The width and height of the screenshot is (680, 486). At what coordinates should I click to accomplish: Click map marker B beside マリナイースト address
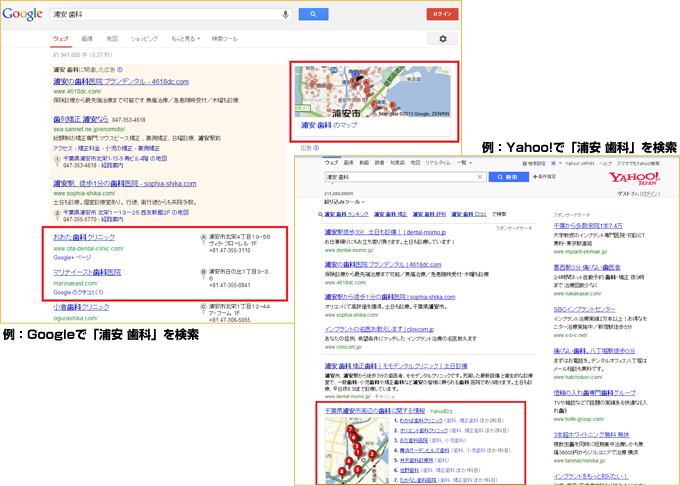point(203,273)
